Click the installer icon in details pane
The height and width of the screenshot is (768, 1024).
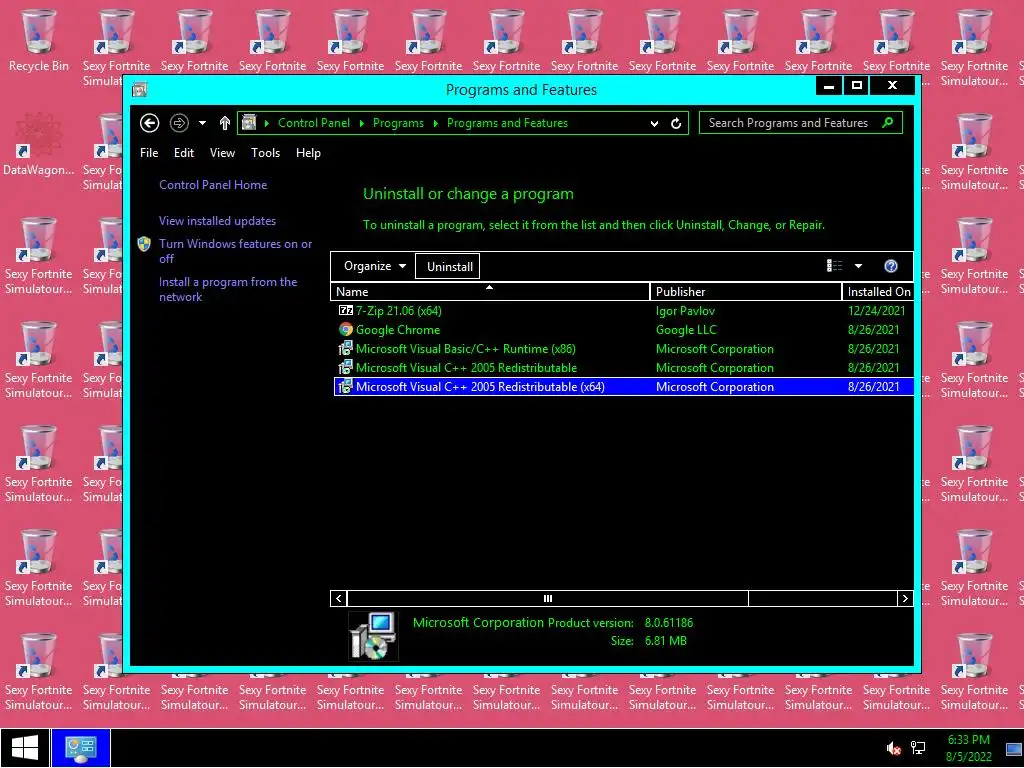[374, 635]
